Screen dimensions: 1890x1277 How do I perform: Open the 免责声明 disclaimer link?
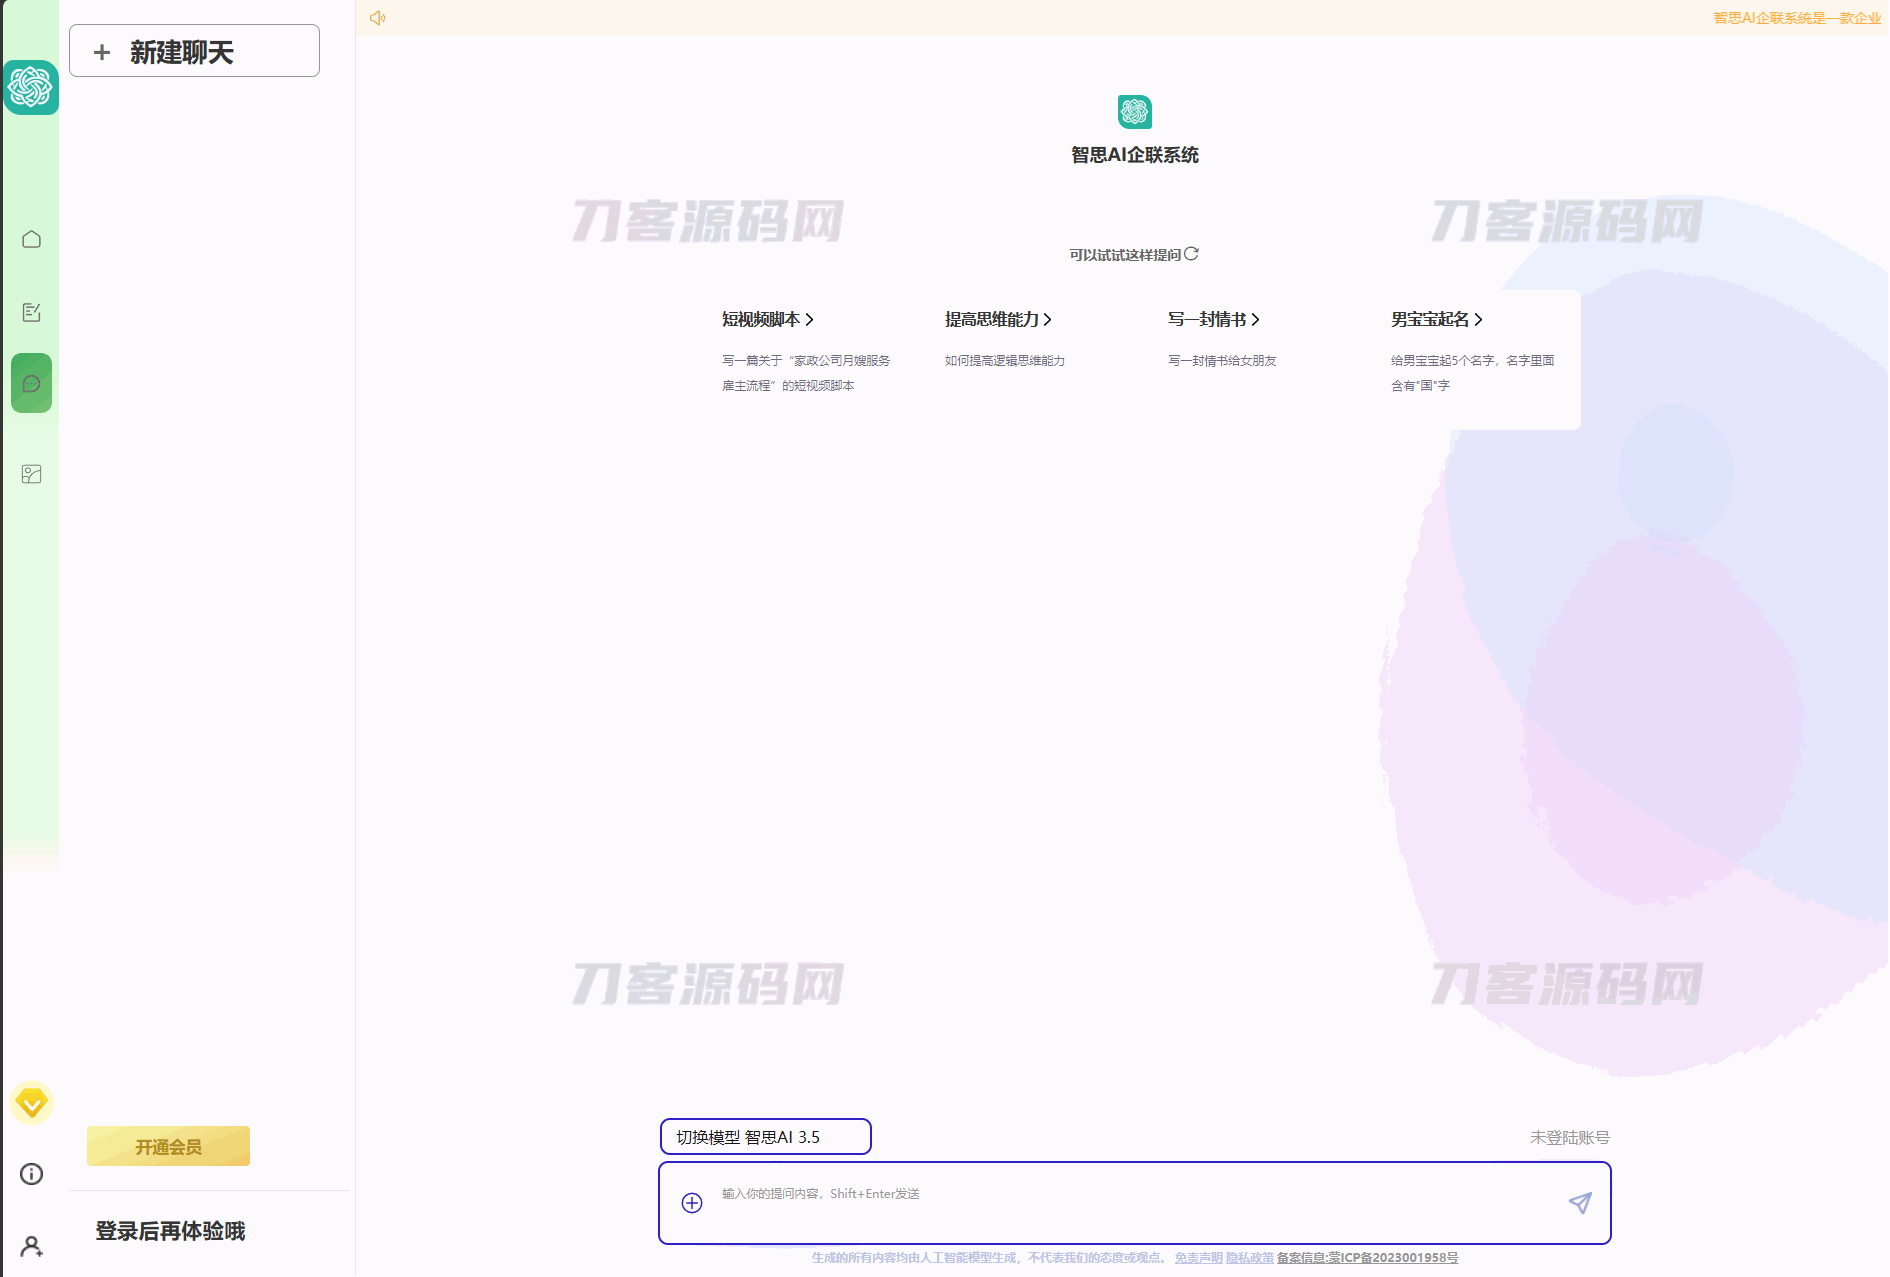(x=1198, y=1258)
